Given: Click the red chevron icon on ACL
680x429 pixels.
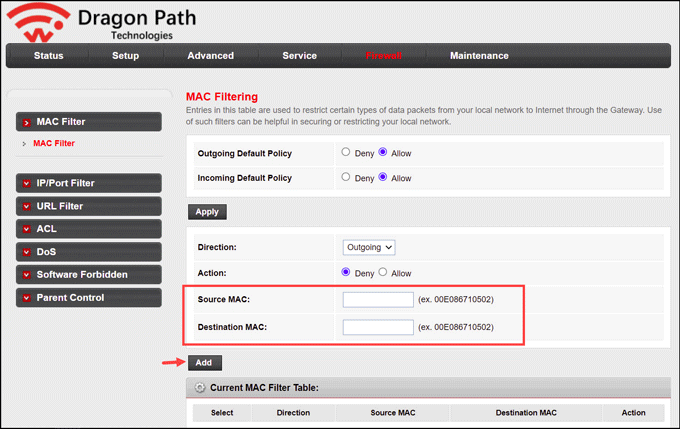Looking at the screenshot, I should [x=27, y=229].
